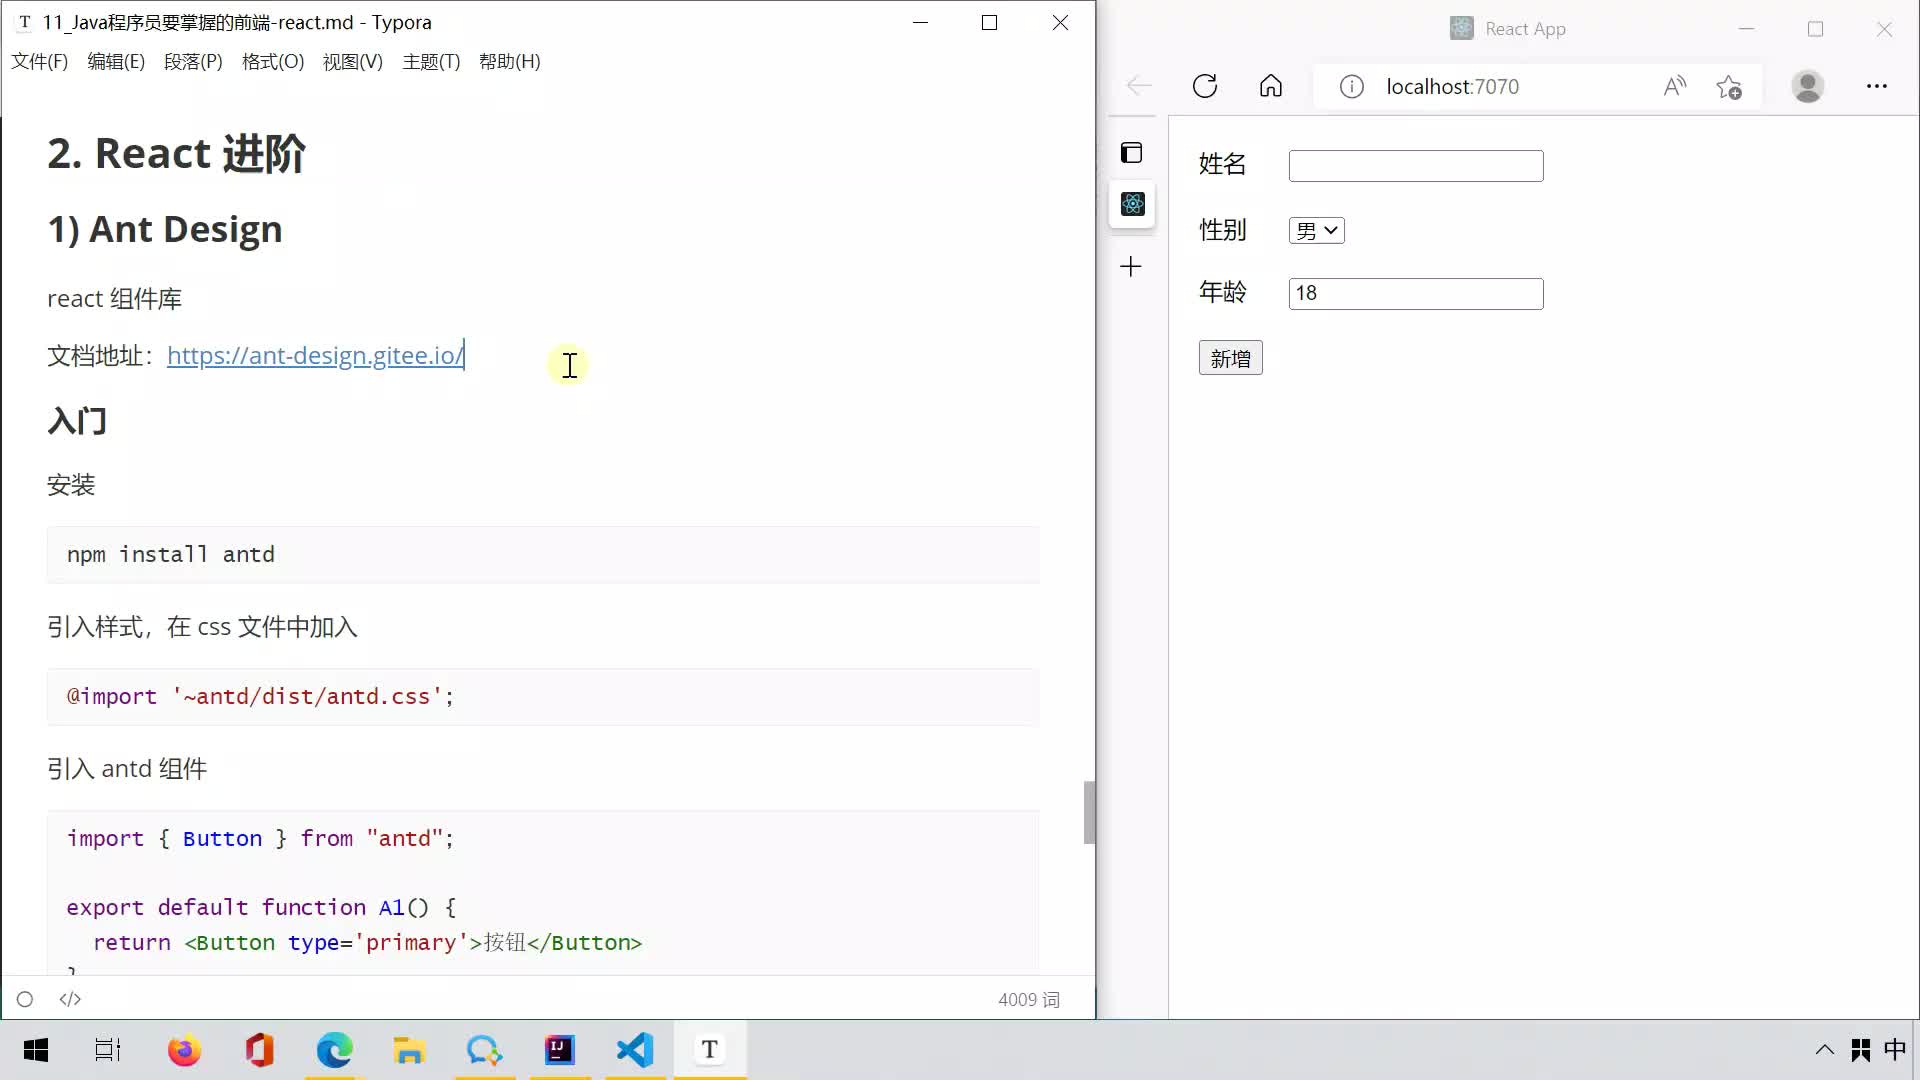Open the Windows Start menu
The image size is (1920, 1080).
[36, 1050]
